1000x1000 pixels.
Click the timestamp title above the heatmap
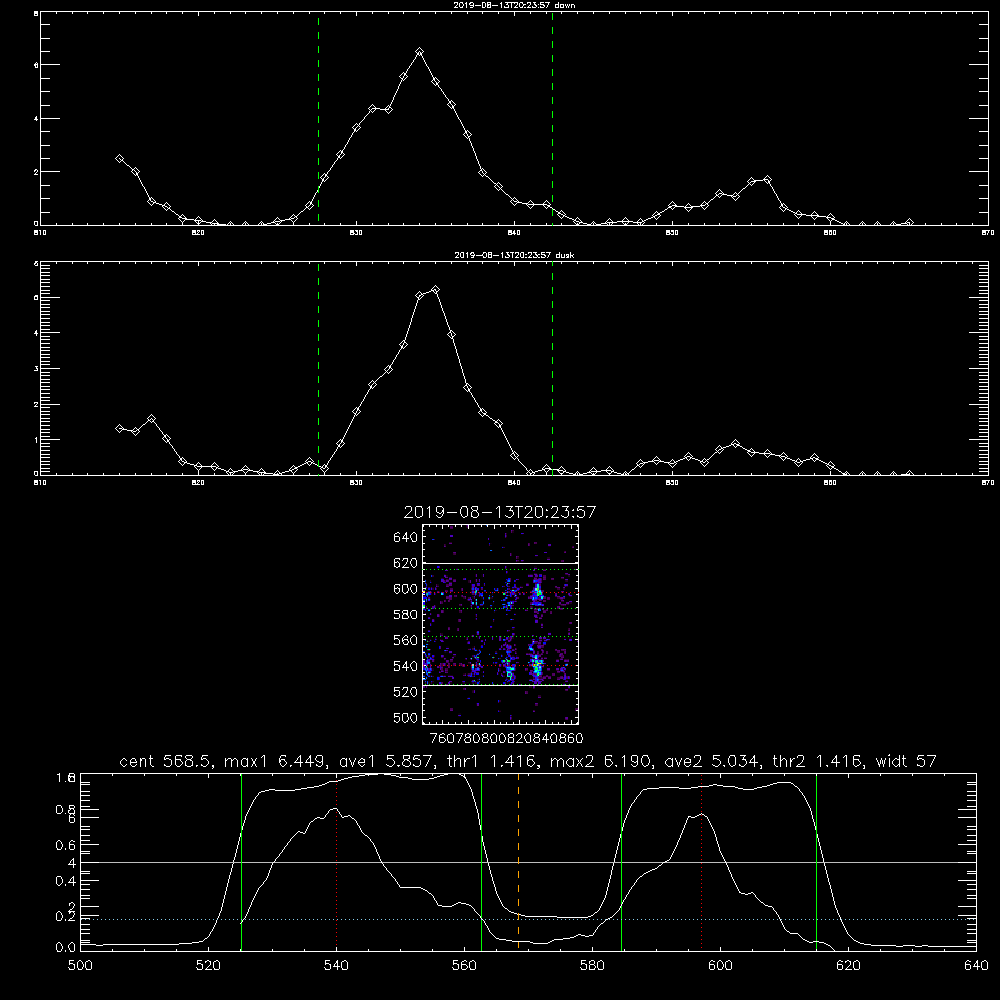coord(499,512)
